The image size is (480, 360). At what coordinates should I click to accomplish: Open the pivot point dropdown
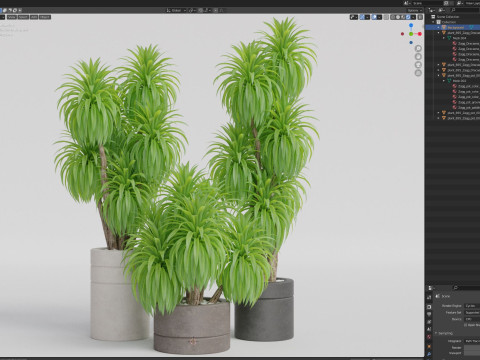[x=192, y=10]
